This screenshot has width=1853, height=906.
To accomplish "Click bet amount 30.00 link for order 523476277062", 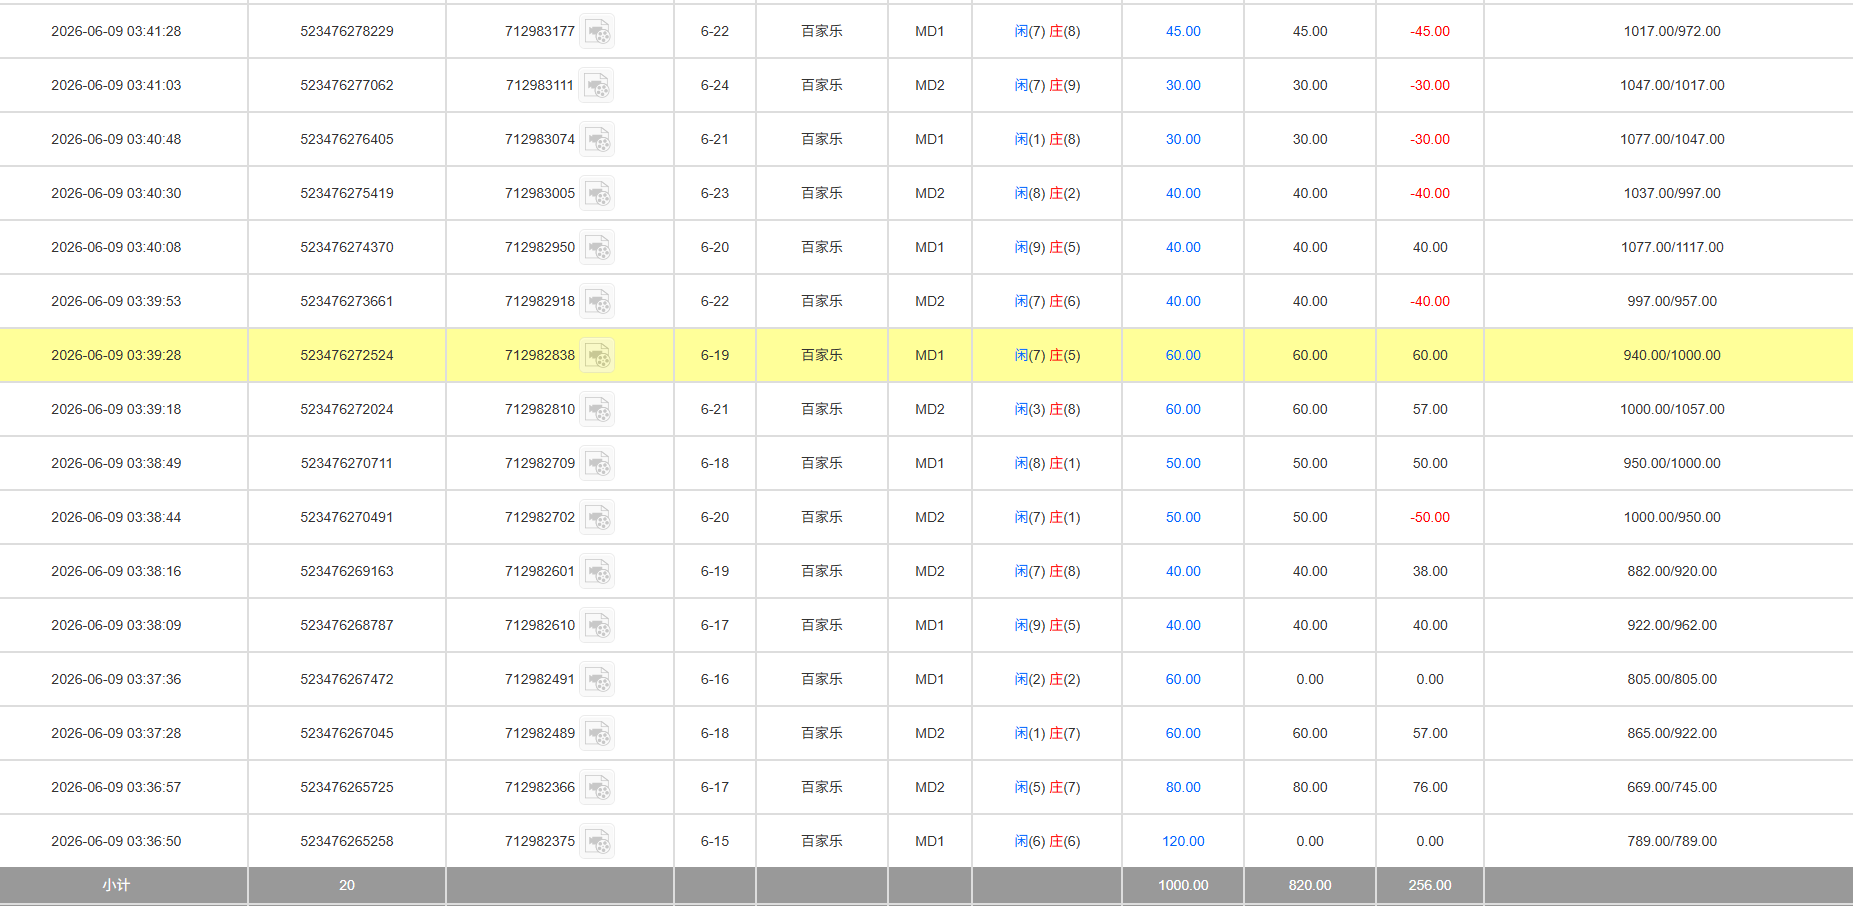I will click(1183, 85).
